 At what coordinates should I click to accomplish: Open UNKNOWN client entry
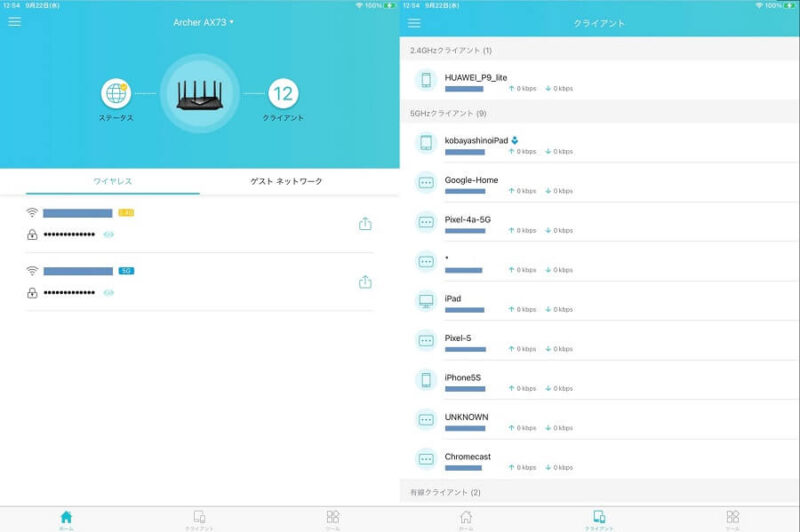click(x=599, y=420)
